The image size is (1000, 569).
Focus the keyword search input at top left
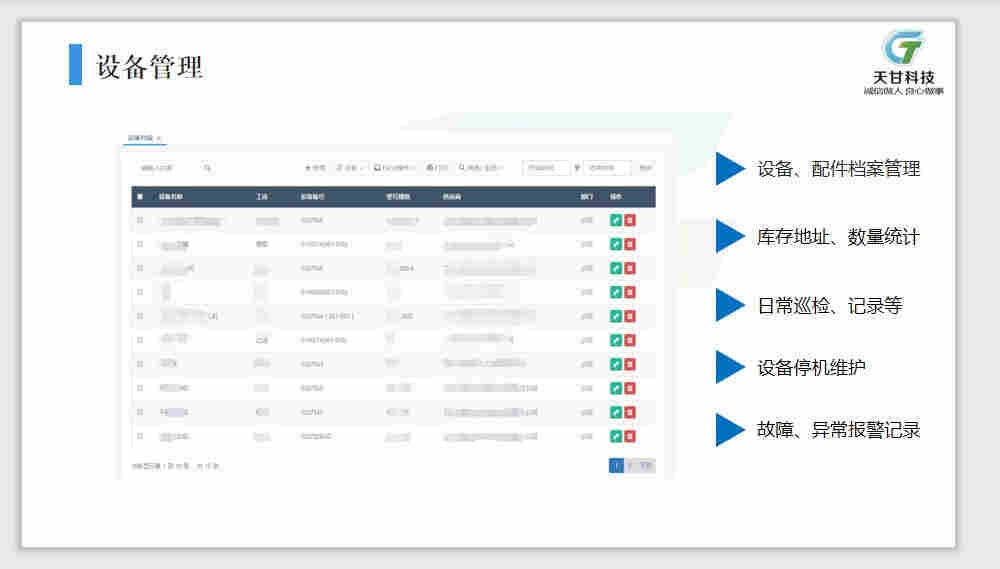[165, 168]
